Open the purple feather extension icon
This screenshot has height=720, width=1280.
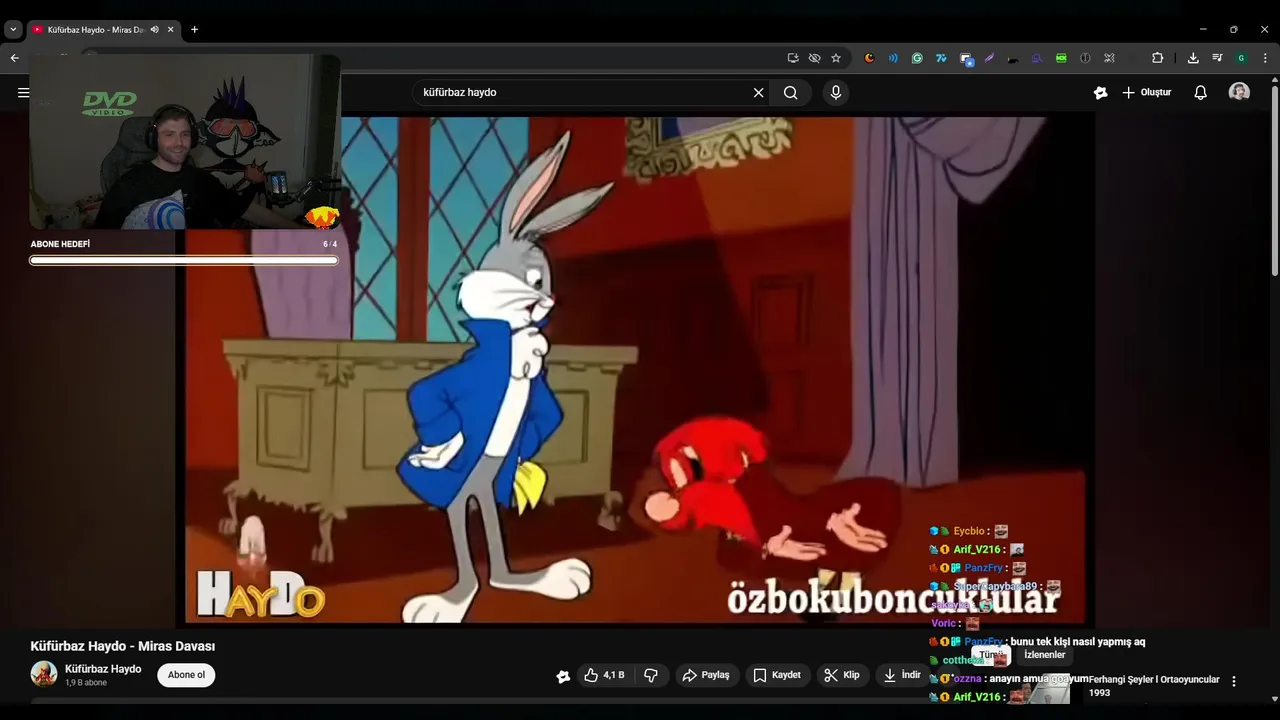pos(989,58)
